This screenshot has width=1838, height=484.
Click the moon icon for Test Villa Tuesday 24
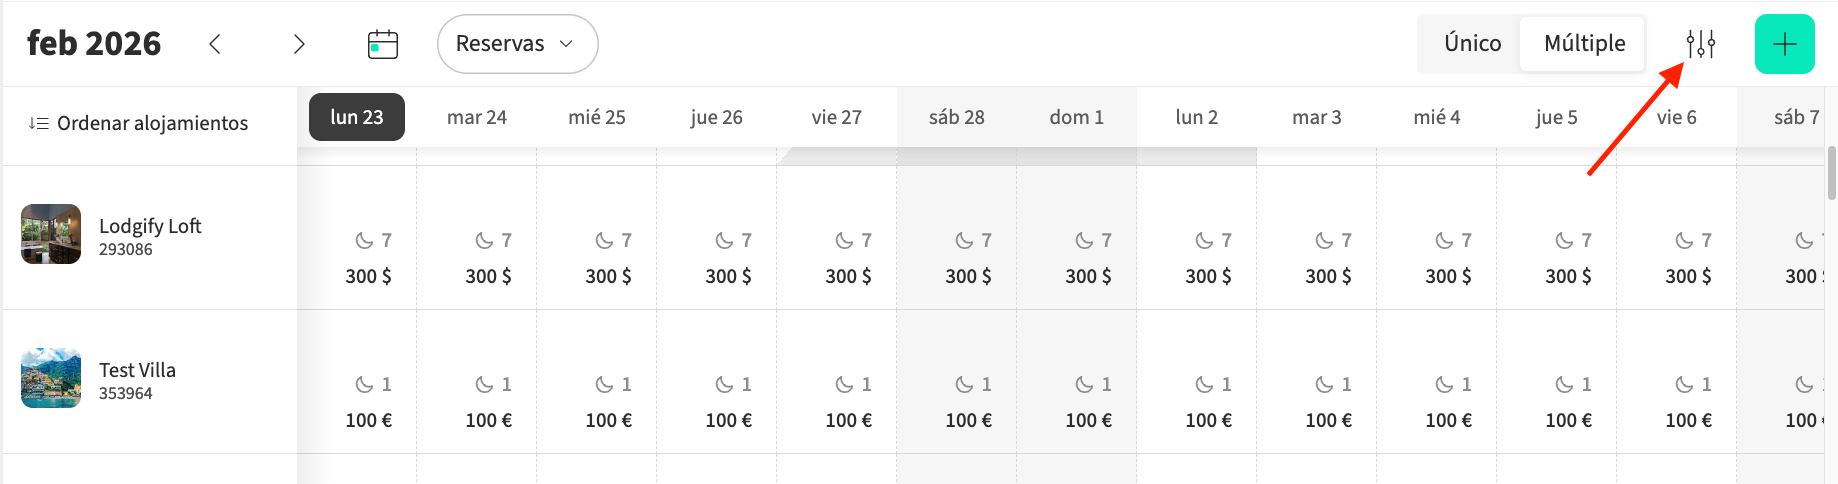tap(485, 385)
